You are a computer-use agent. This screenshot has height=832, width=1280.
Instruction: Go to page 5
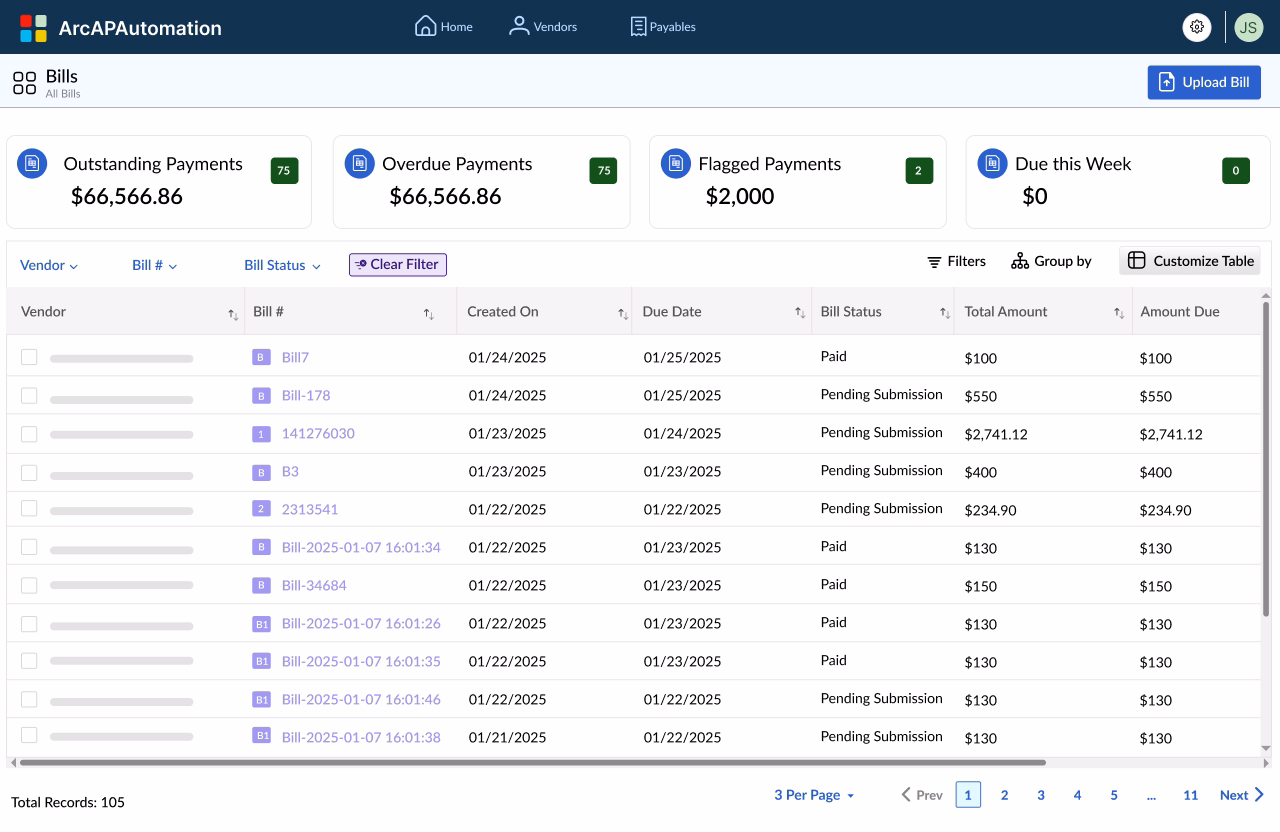[x=1114, y=795]
